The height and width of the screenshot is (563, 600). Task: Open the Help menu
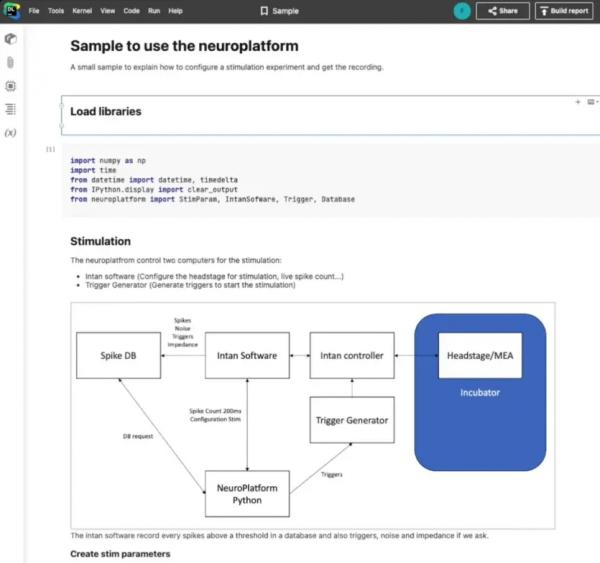(x=175, y=11)
